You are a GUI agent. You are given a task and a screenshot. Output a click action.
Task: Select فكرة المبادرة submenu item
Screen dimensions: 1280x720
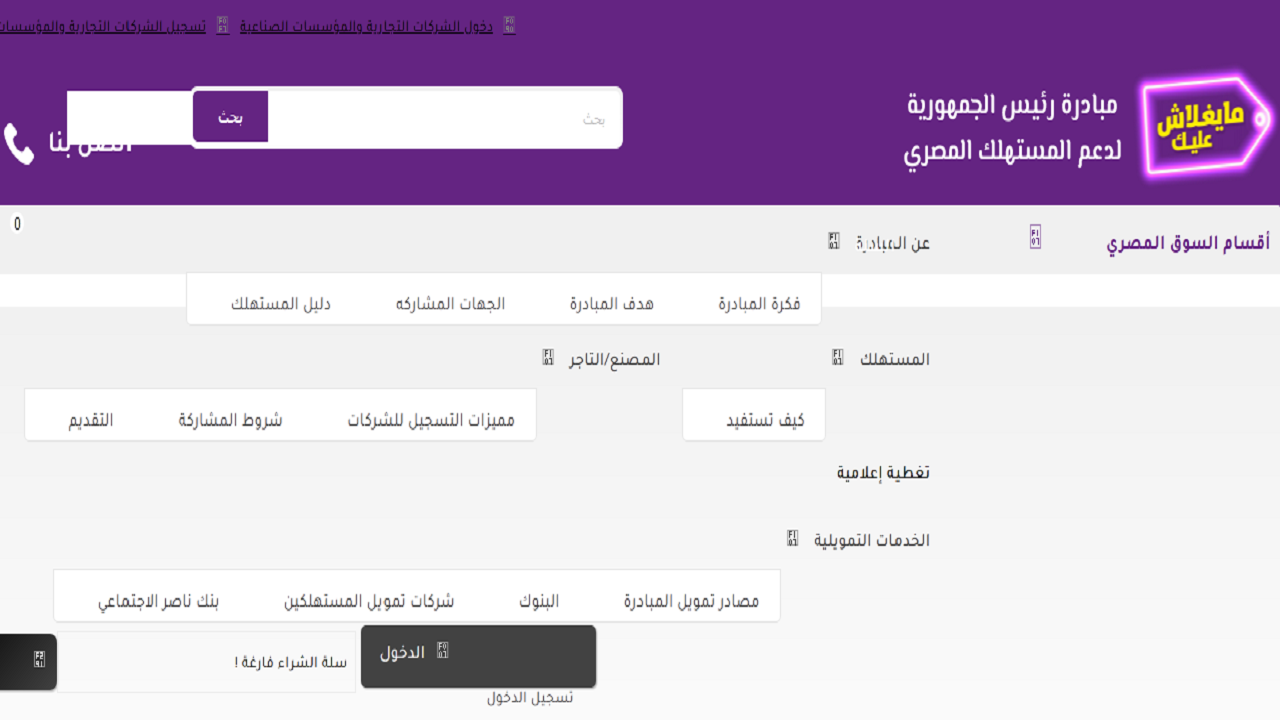coord(759,304)
